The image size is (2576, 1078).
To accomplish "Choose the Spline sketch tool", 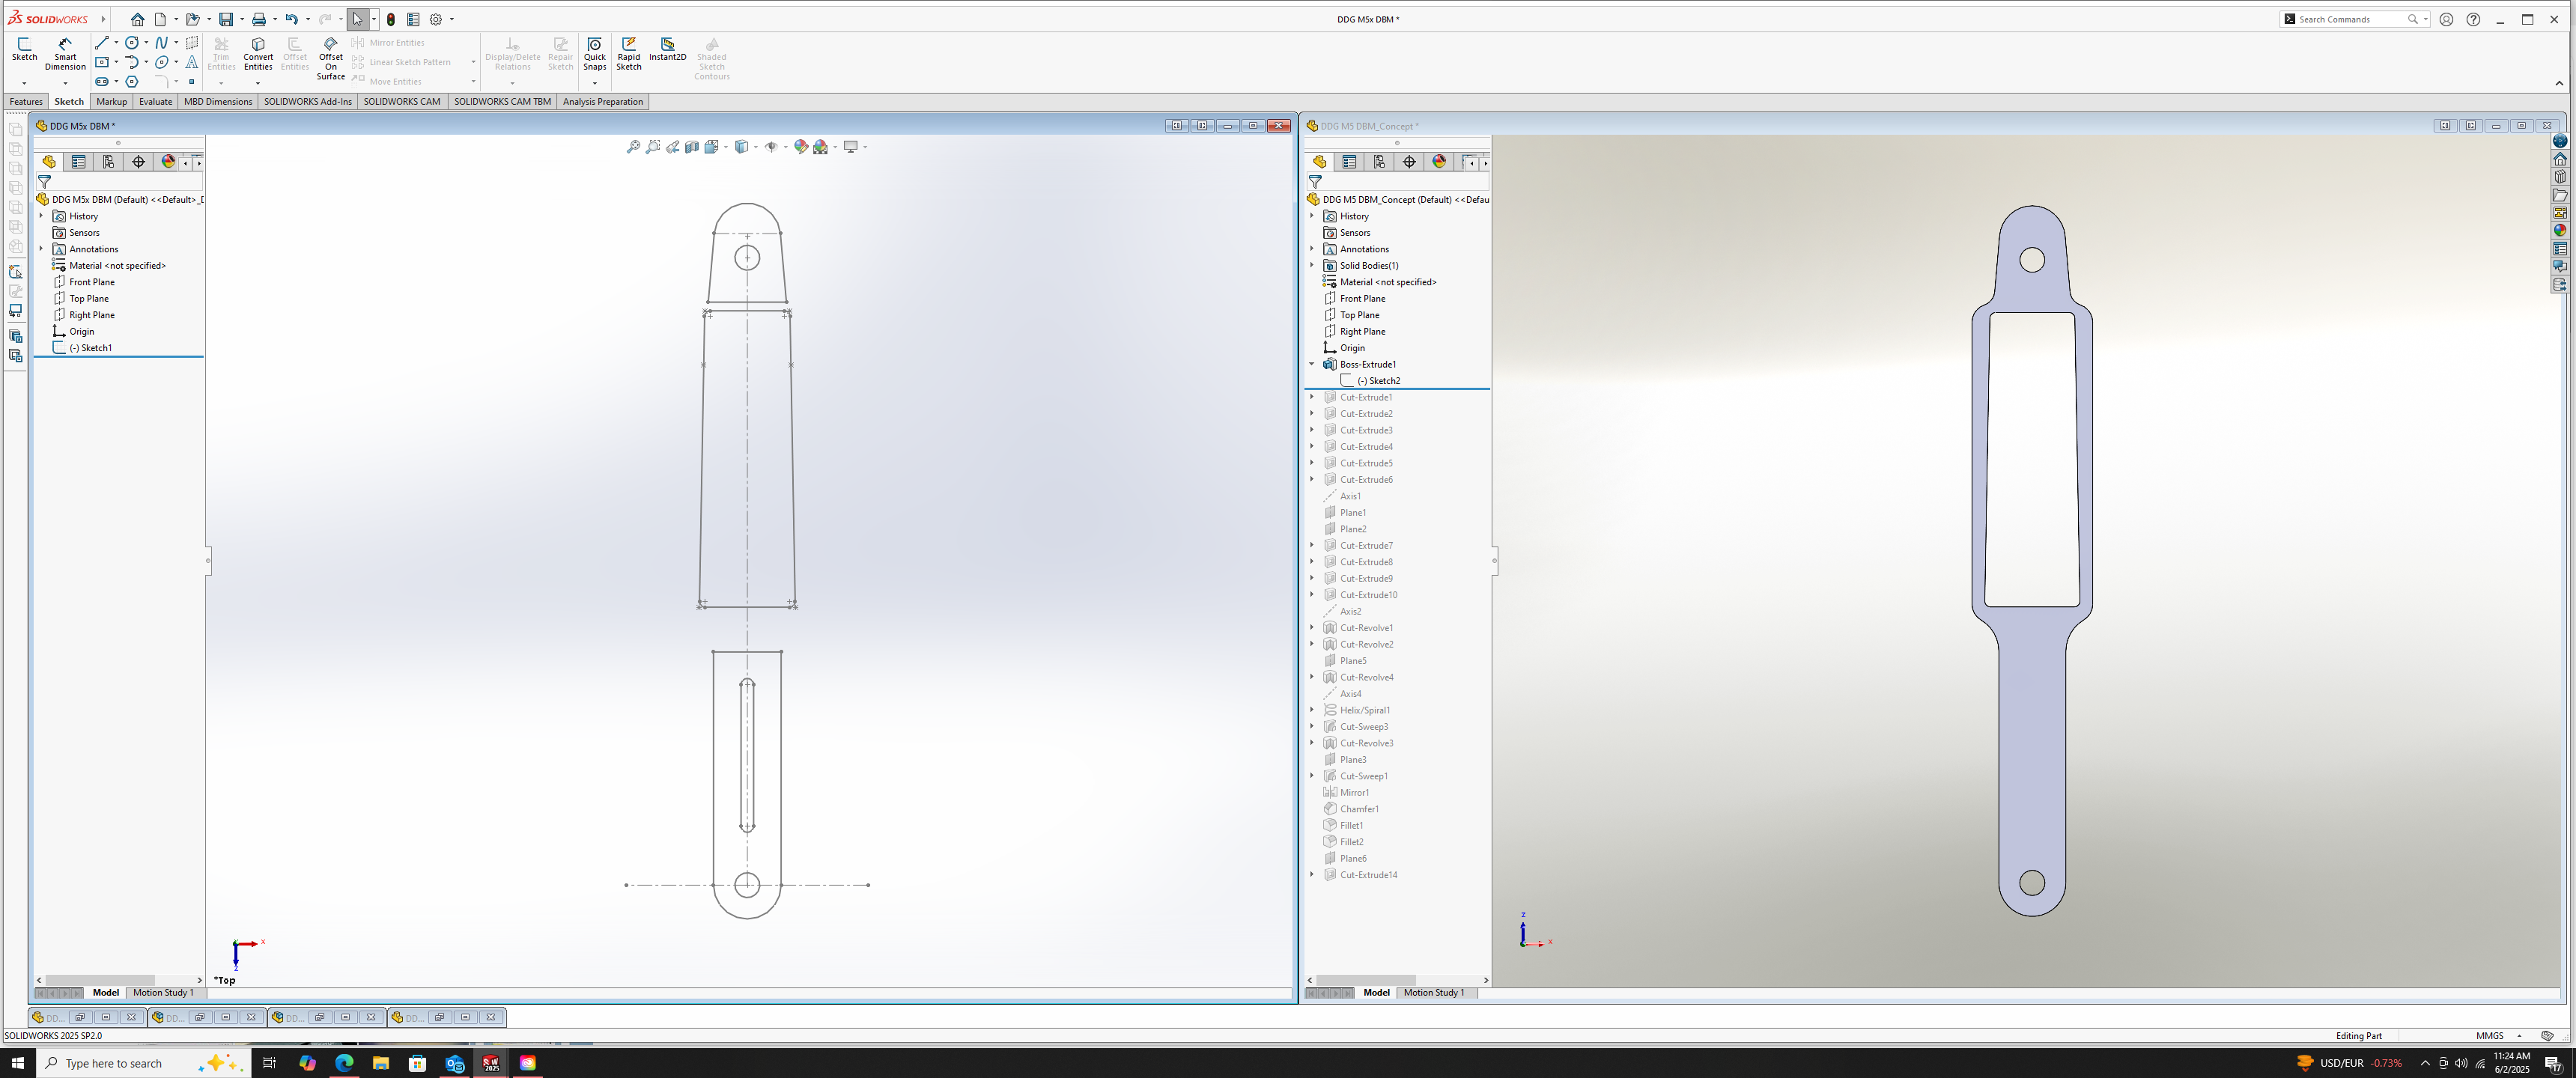I will coord(161,43).
